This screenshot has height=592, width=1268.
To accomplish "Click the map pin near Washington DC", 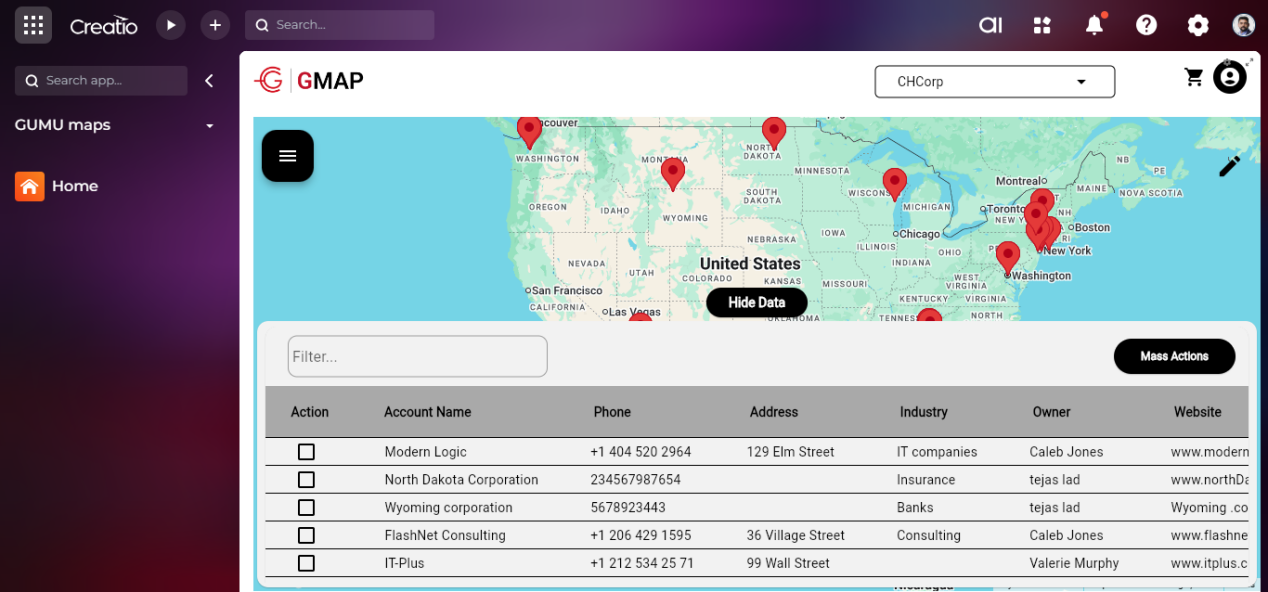I will 1008,257.
